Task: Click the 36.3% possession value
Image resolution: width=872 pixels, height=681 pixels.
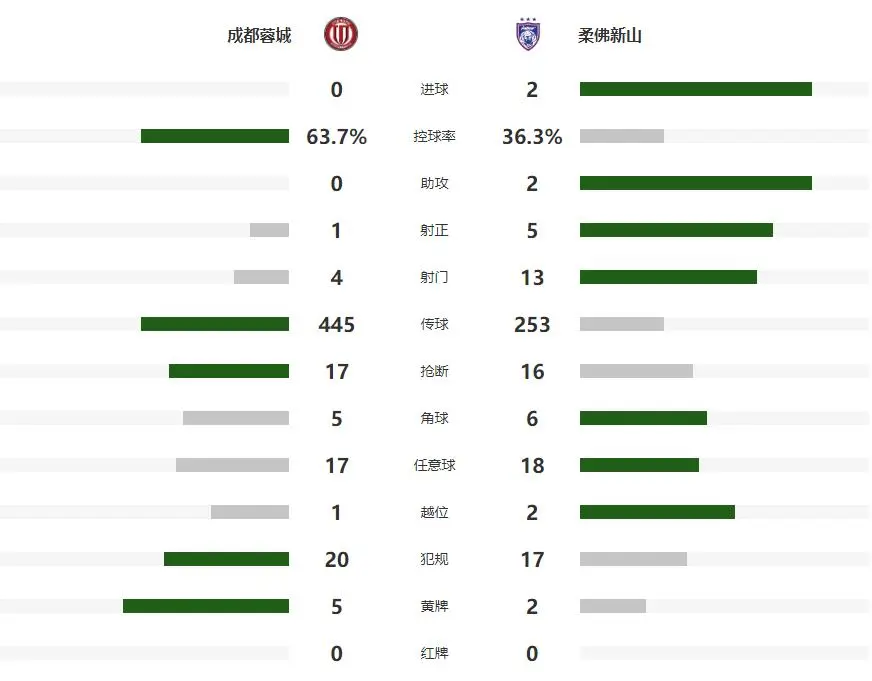Action: 532,137
